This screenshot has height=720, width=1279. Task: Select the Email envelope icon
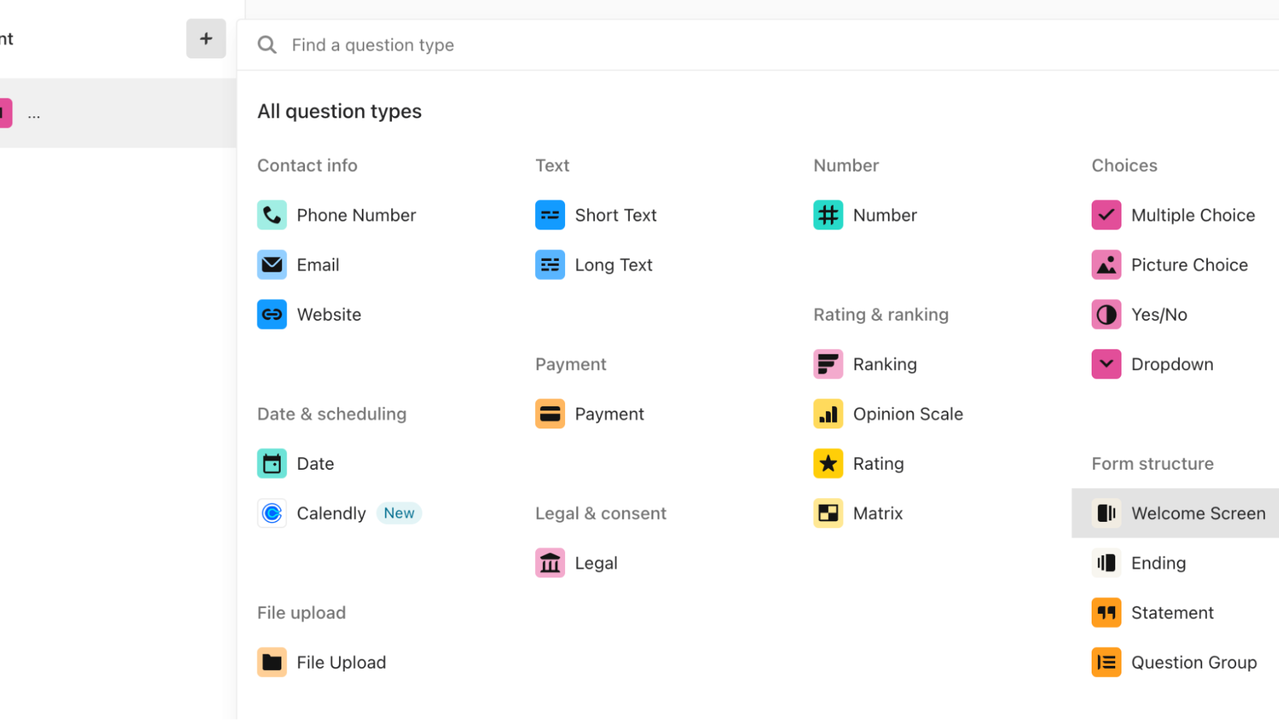tap(272, 265)
